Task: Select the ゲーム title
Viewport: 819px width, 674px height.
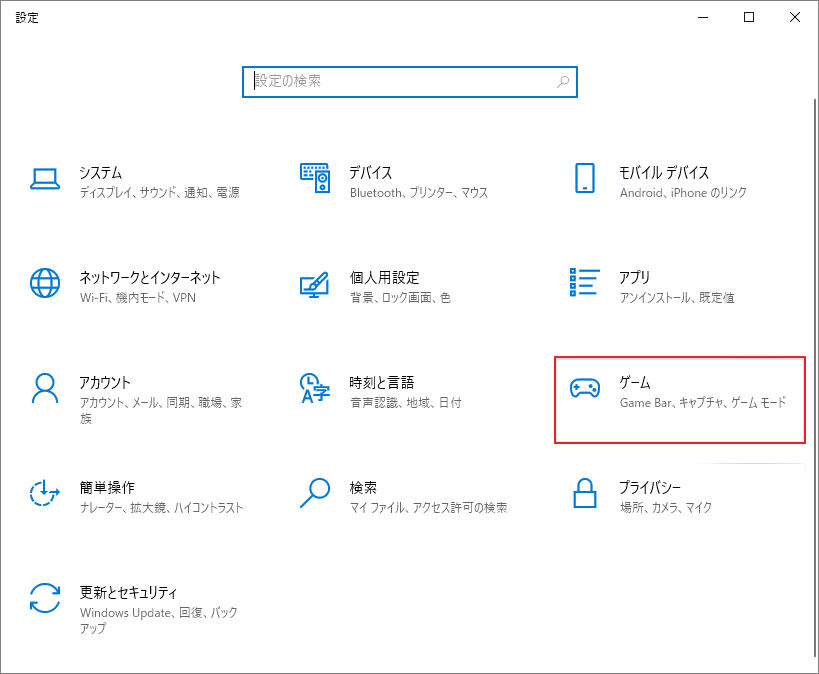Action: (x=635, y=382)
